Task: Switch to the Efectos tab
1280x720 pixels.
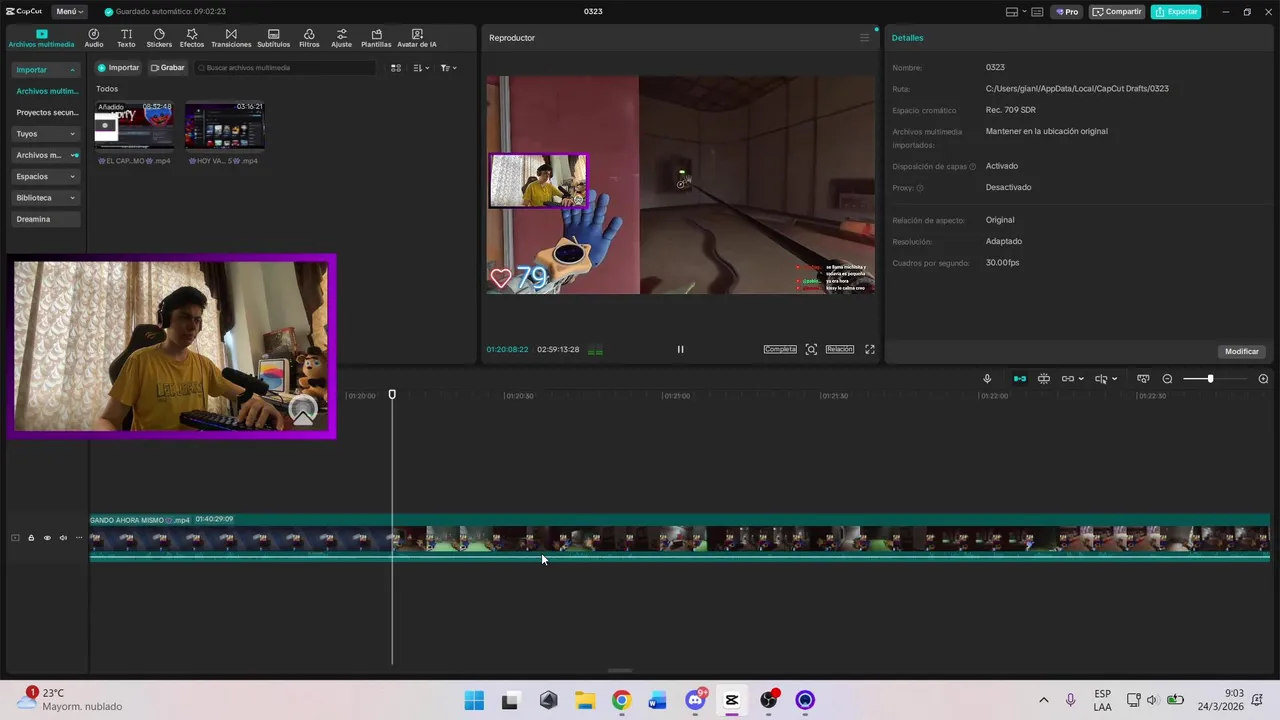Action: tap(192, 38)
